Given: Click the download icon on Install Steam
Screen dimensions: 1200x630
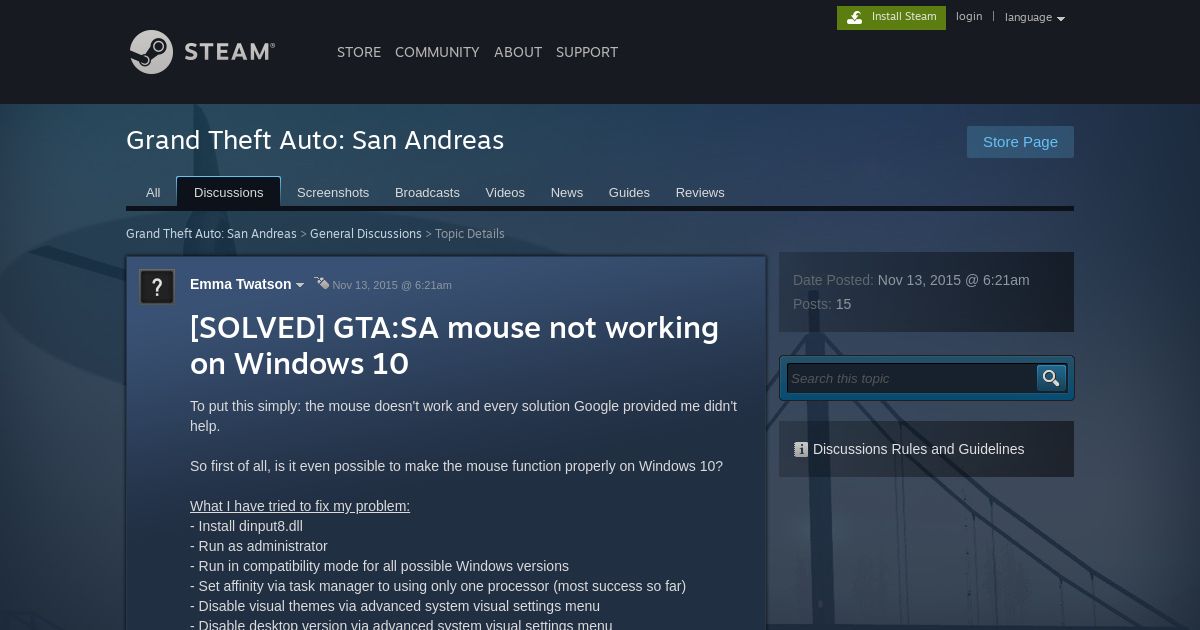Looking at the screenshot, I should [854, 17].
